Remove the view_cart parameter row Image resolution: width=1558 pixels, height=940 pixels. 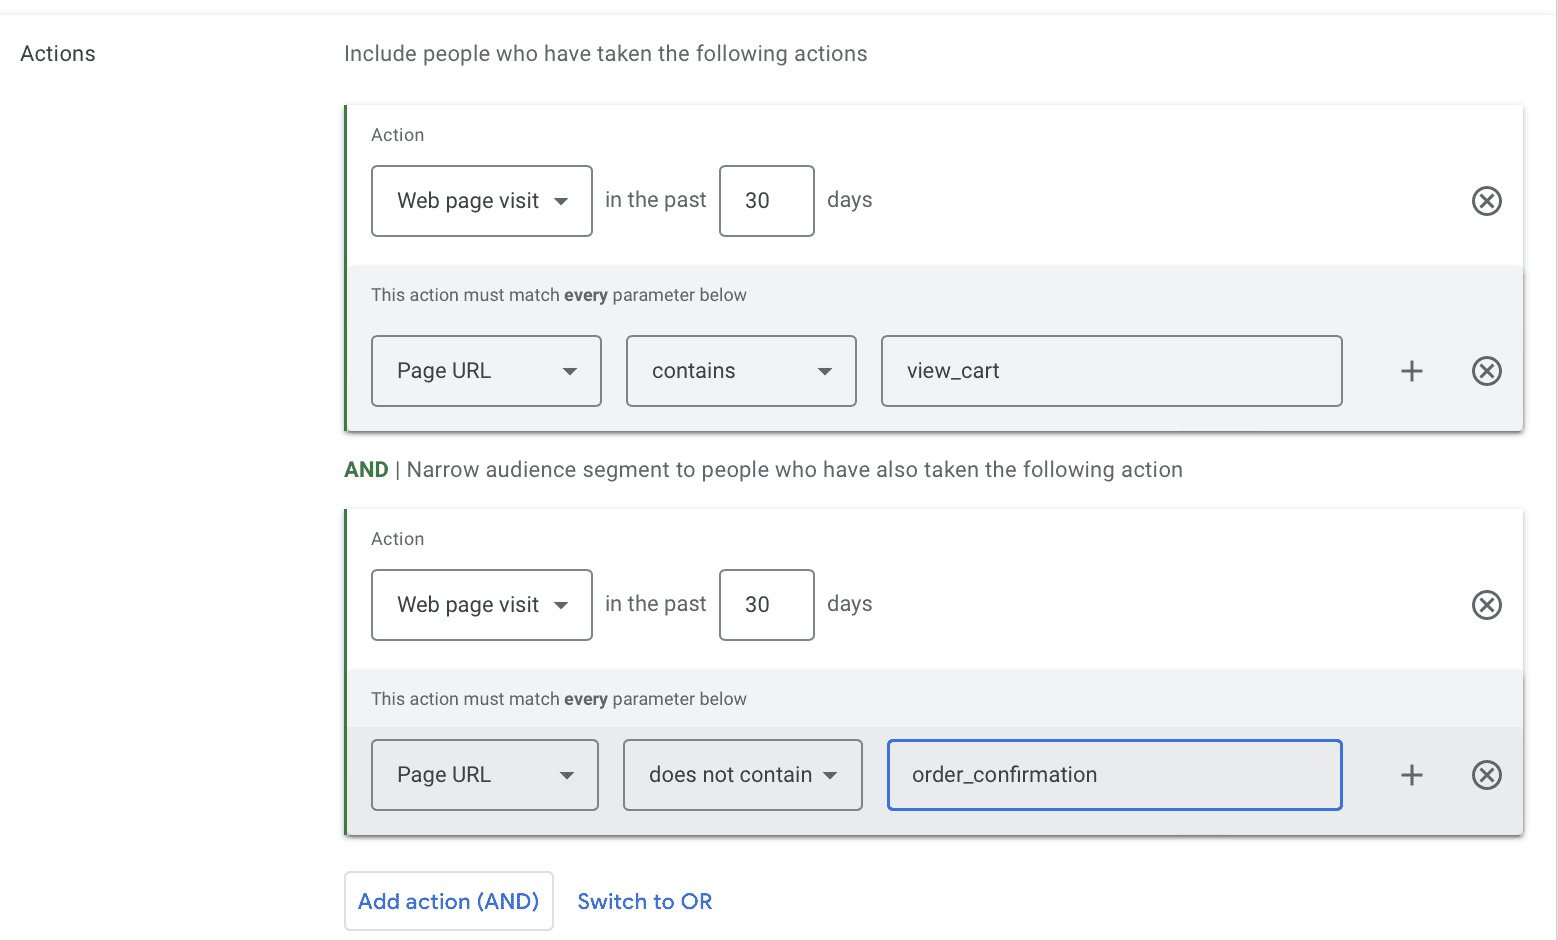(1486, 371)
